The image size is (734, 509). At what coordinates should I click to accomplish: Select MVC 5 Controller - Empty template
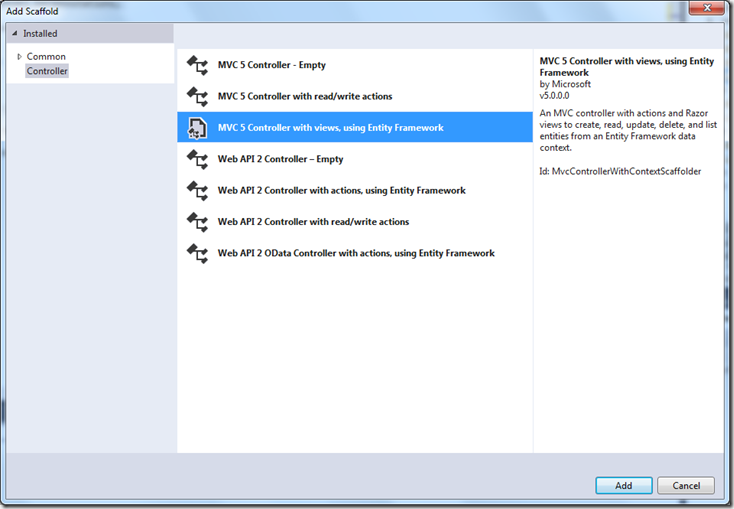355,65
